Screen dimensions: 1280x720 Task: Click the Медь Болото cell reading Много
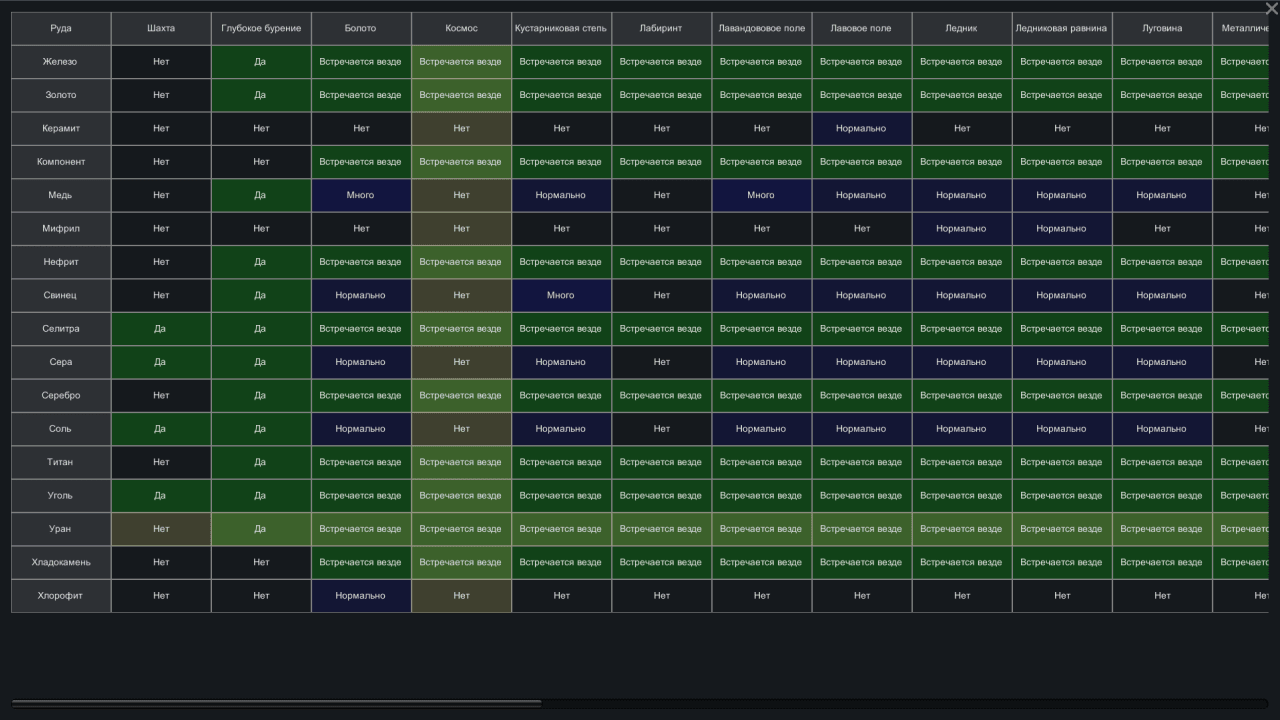361,195
